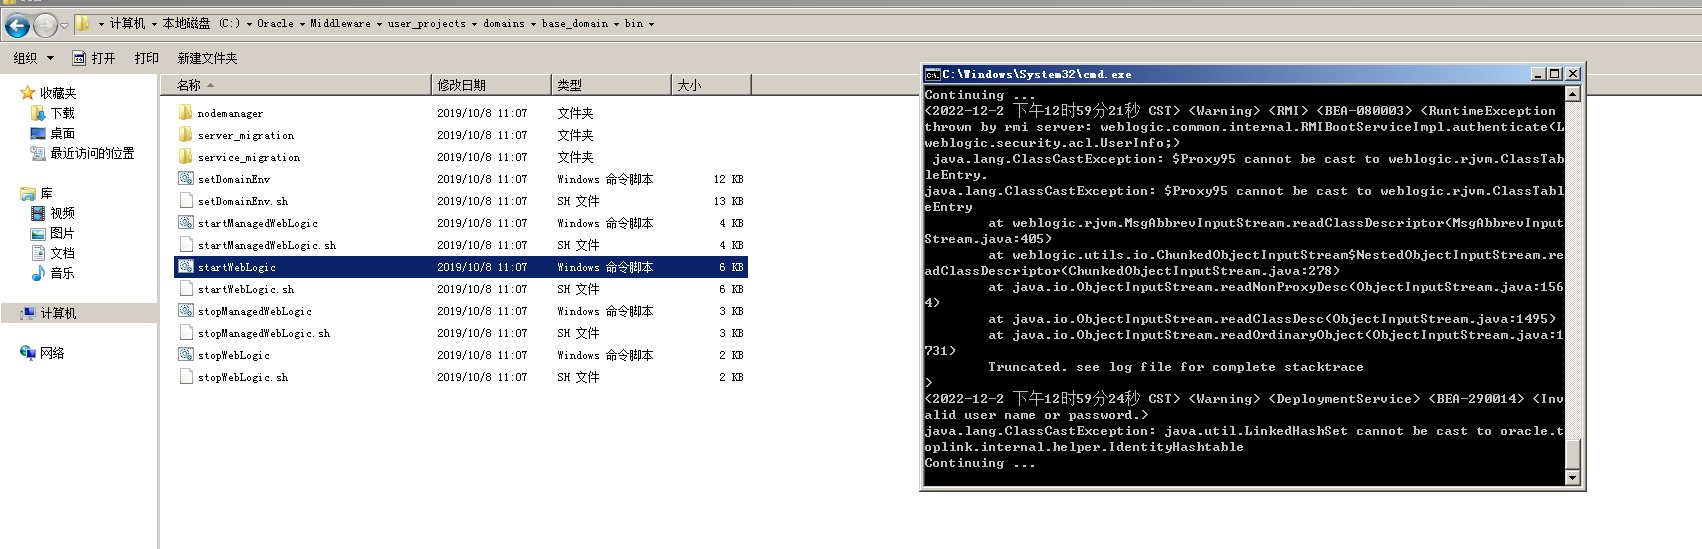Select the user_projects breadcrumb segment
This screenshot has width=1702, height=549.
427,23
